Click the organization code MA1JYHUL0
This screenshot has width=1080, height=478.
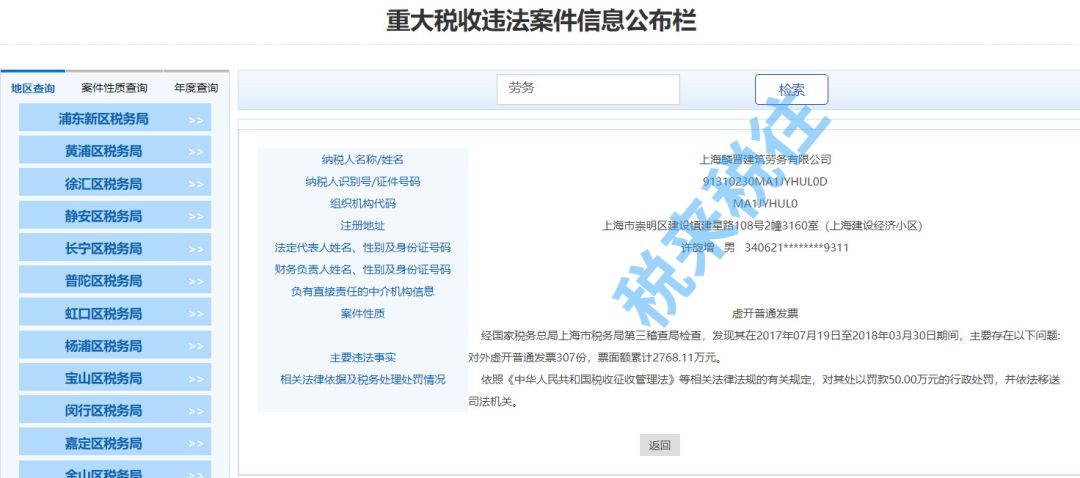pyautogui.click(x=765, y=204)
